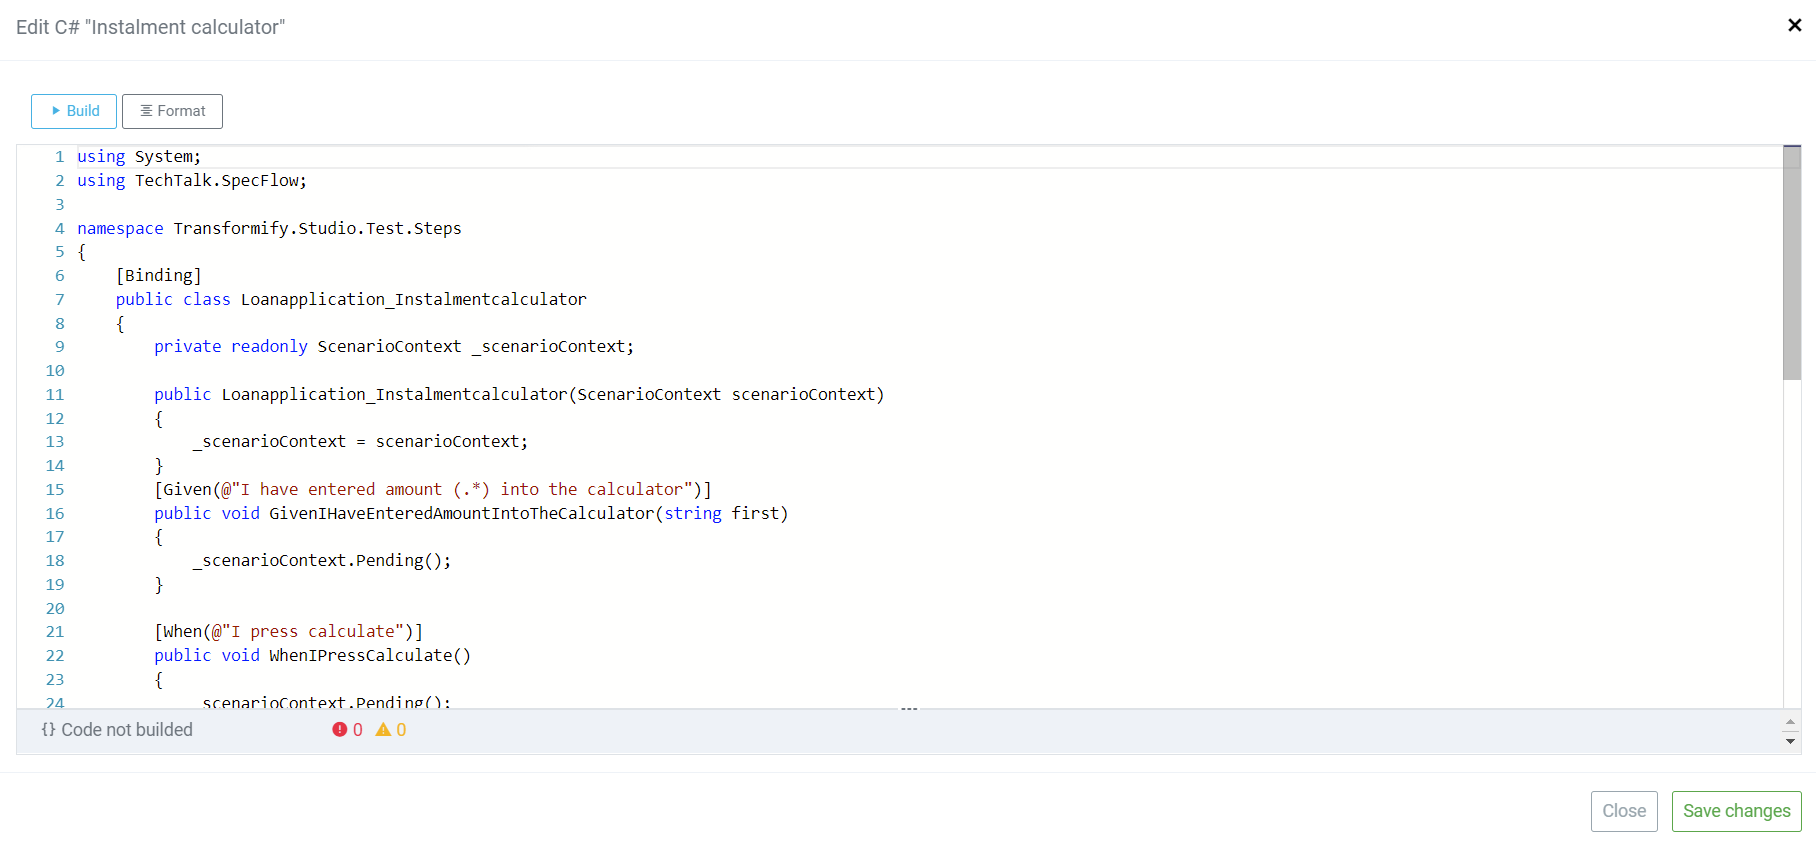The image size is (1816, 846).
Task: Click 'using System;' on line 1
Action: click(x=139, y=157)
